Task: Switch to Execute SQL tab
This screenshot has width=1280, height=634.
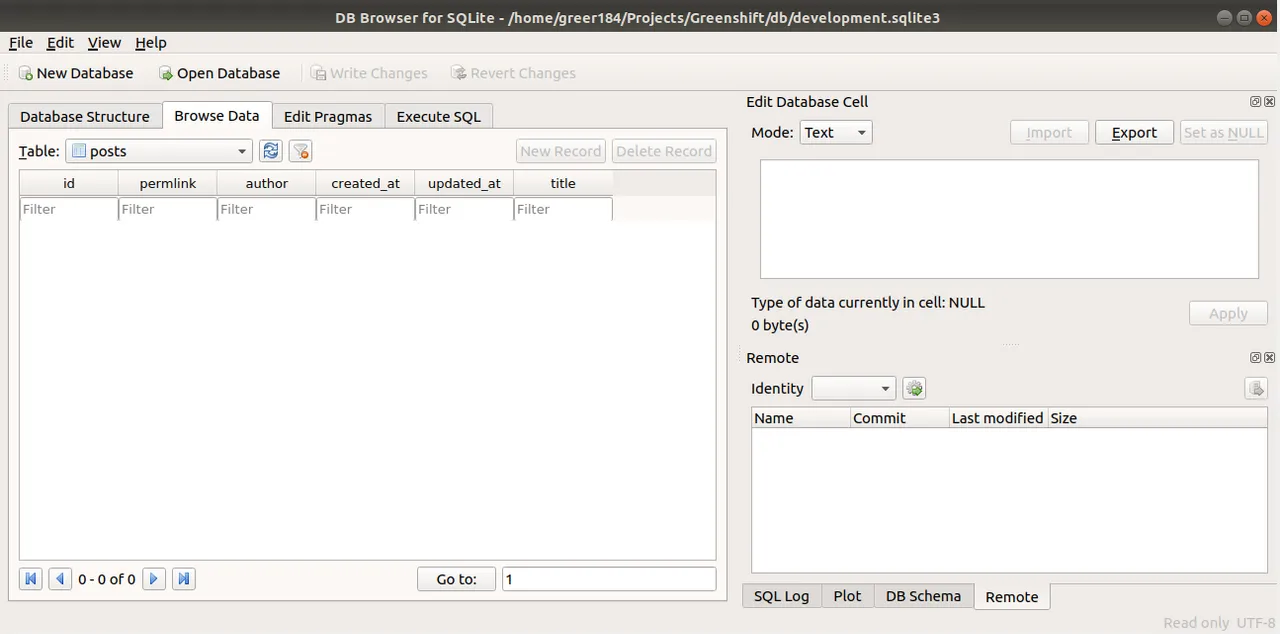Action: tap(439, 116)
